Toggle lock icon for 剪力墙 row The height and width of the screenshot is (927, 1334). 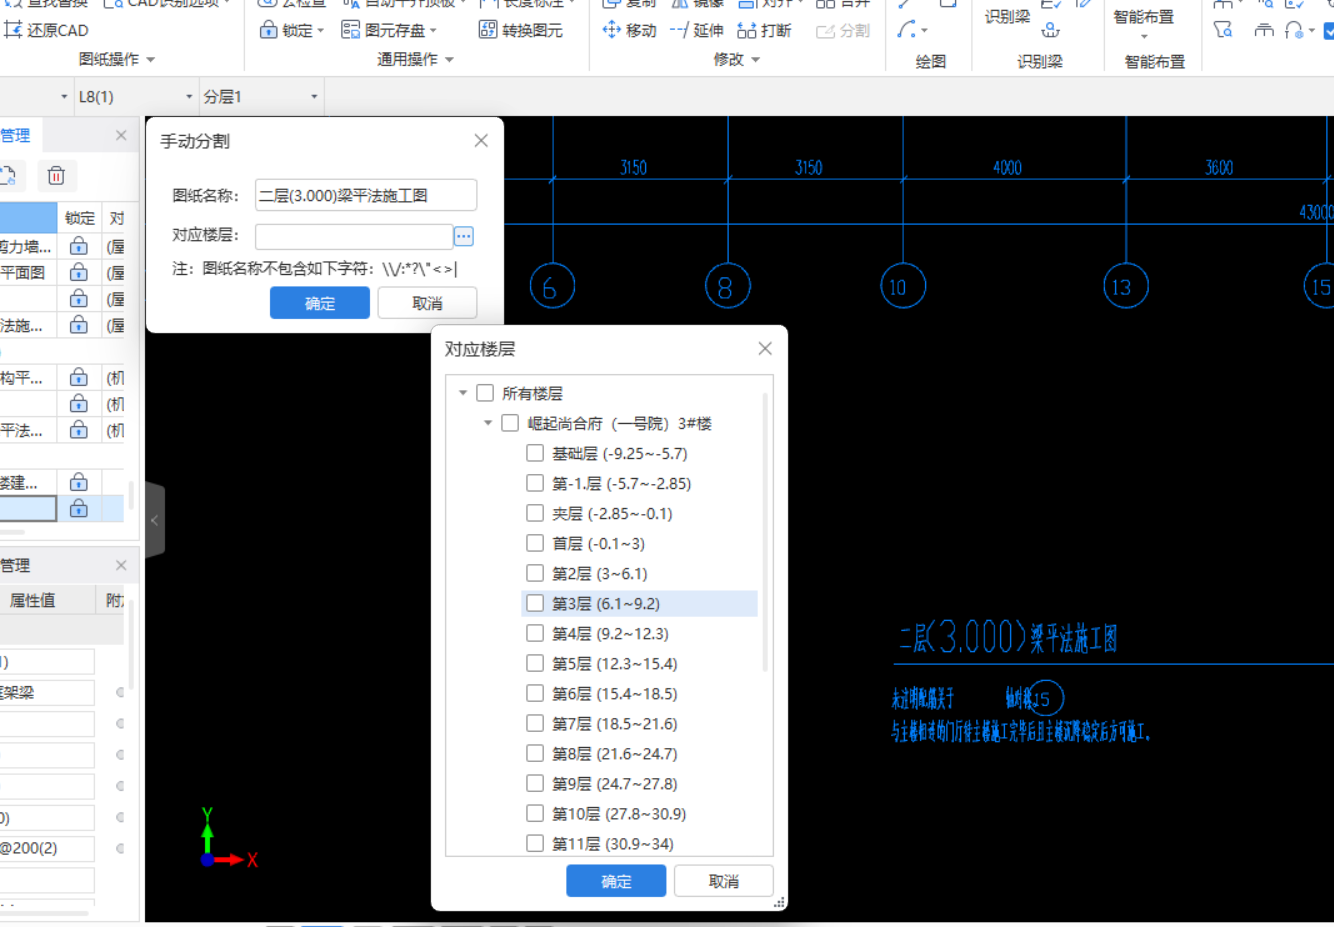coord(78,246)
